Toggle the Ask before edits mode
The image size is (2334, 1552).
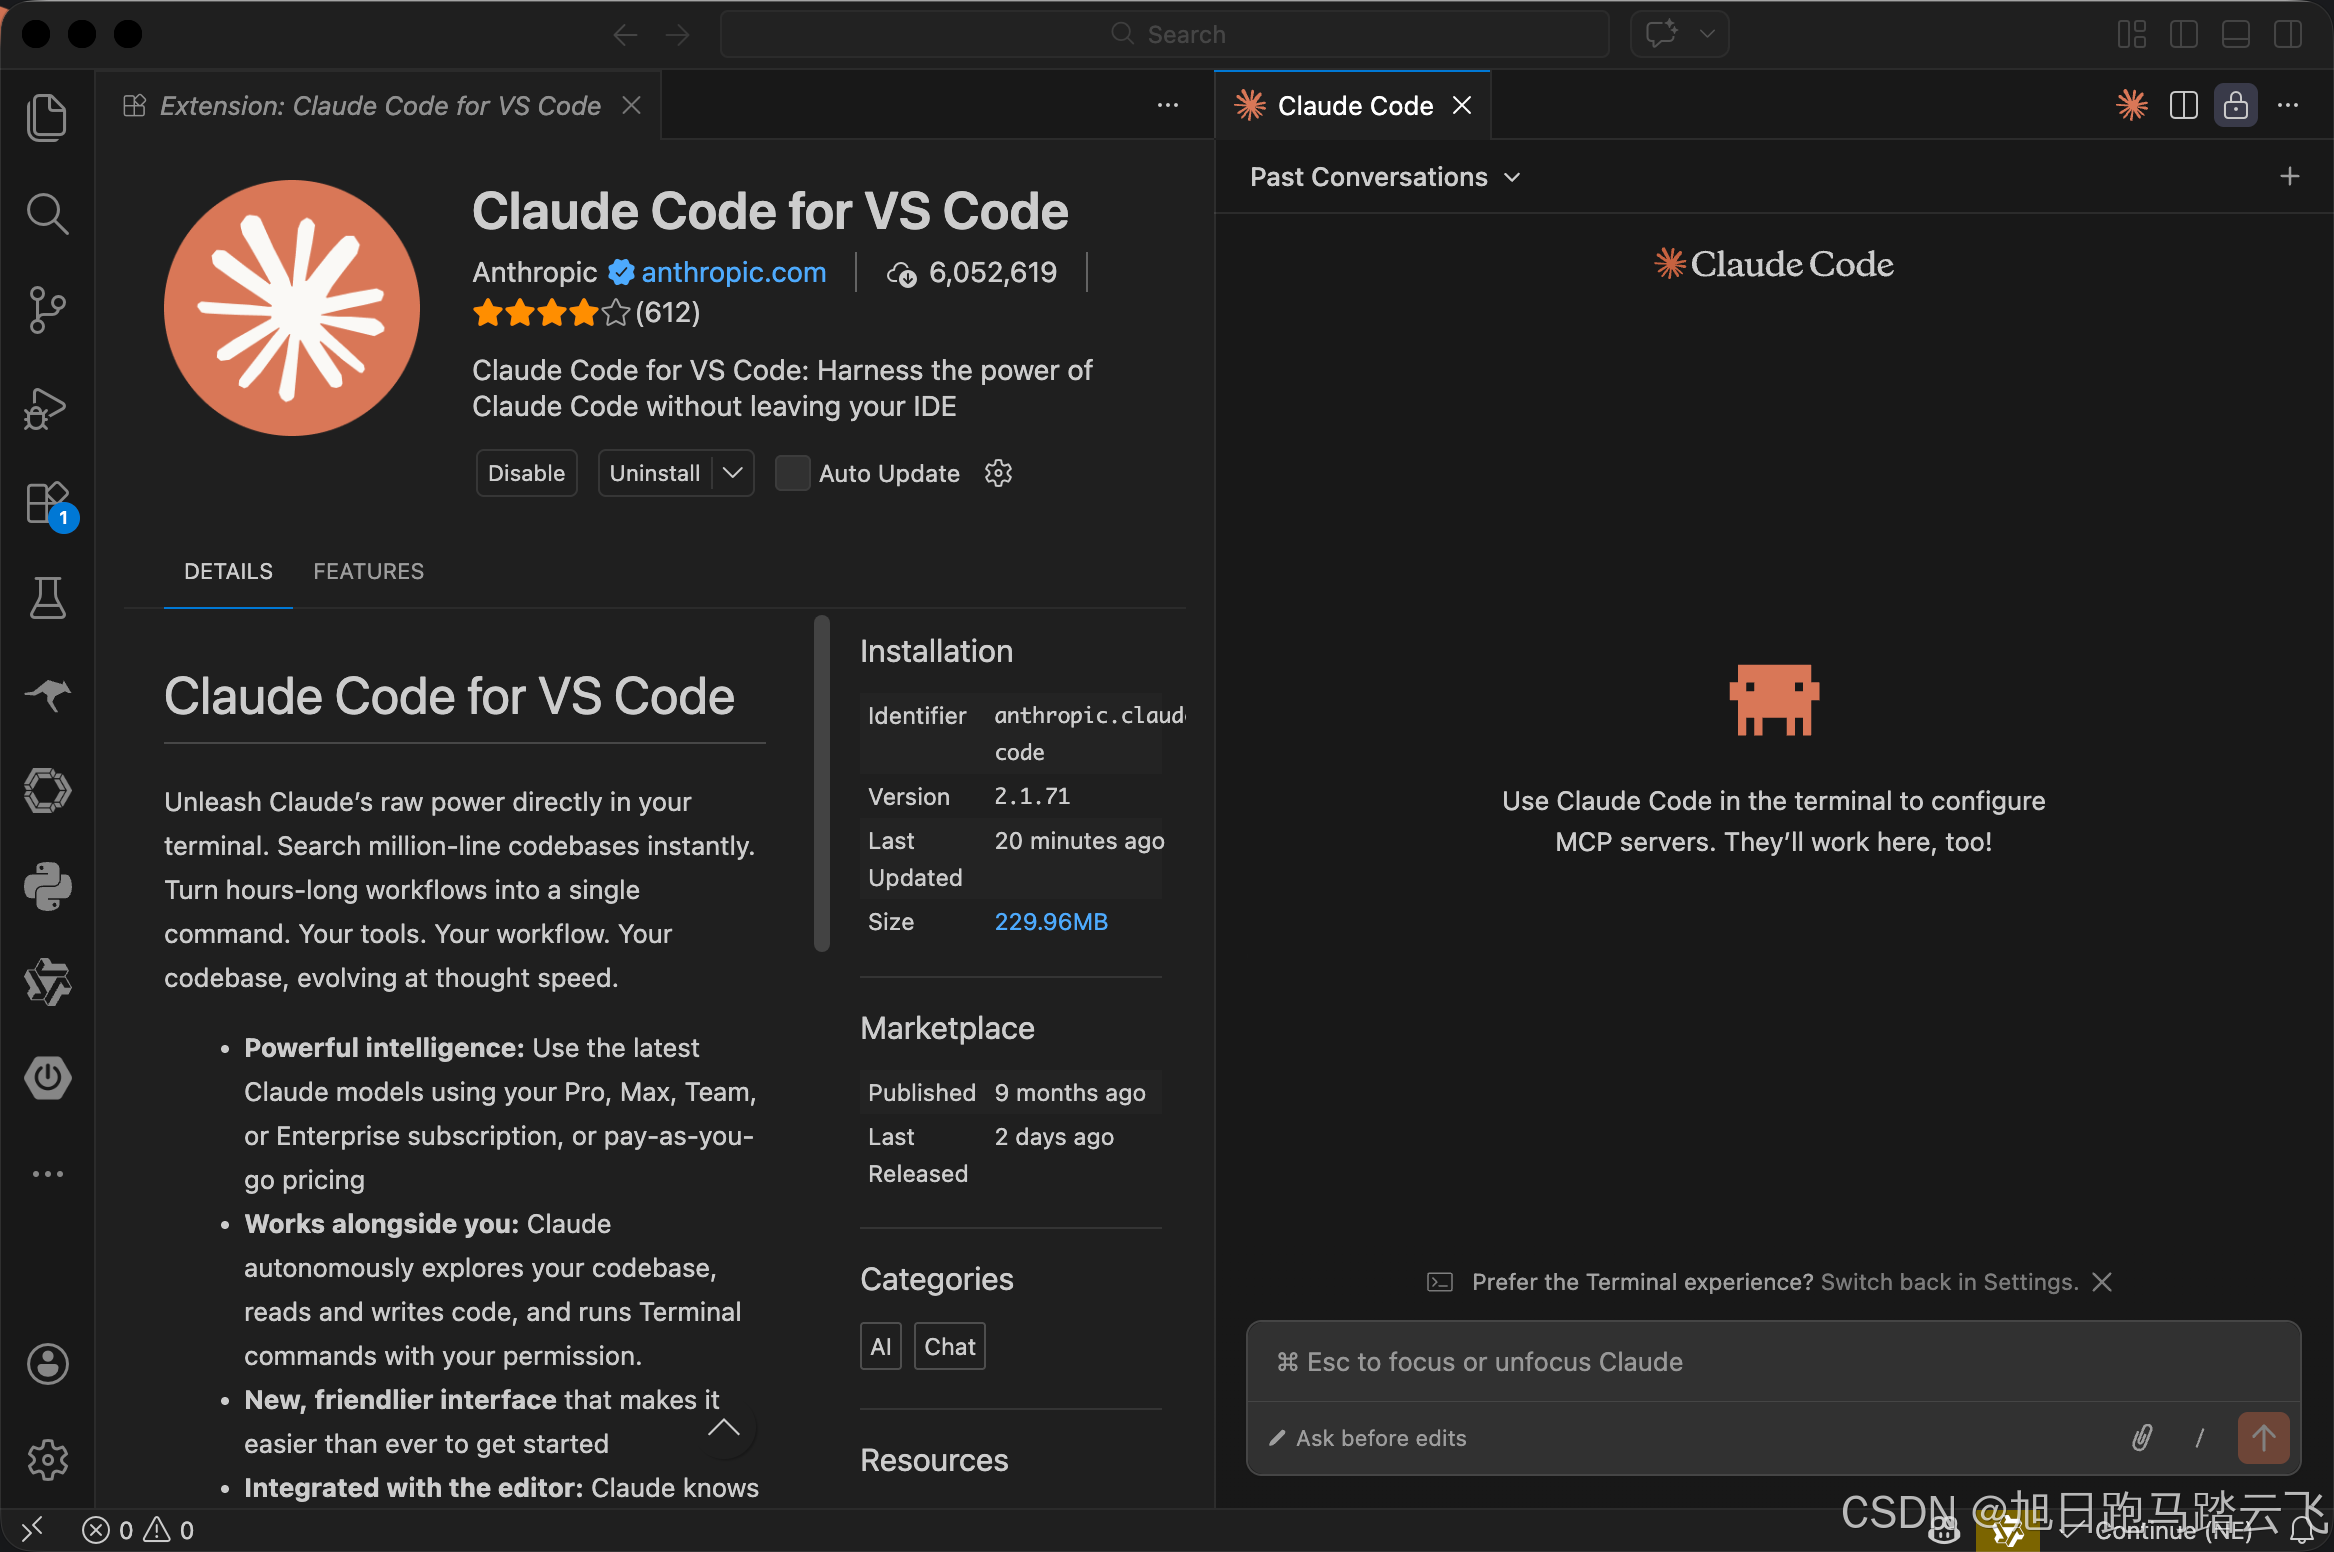[1368, 1438]
